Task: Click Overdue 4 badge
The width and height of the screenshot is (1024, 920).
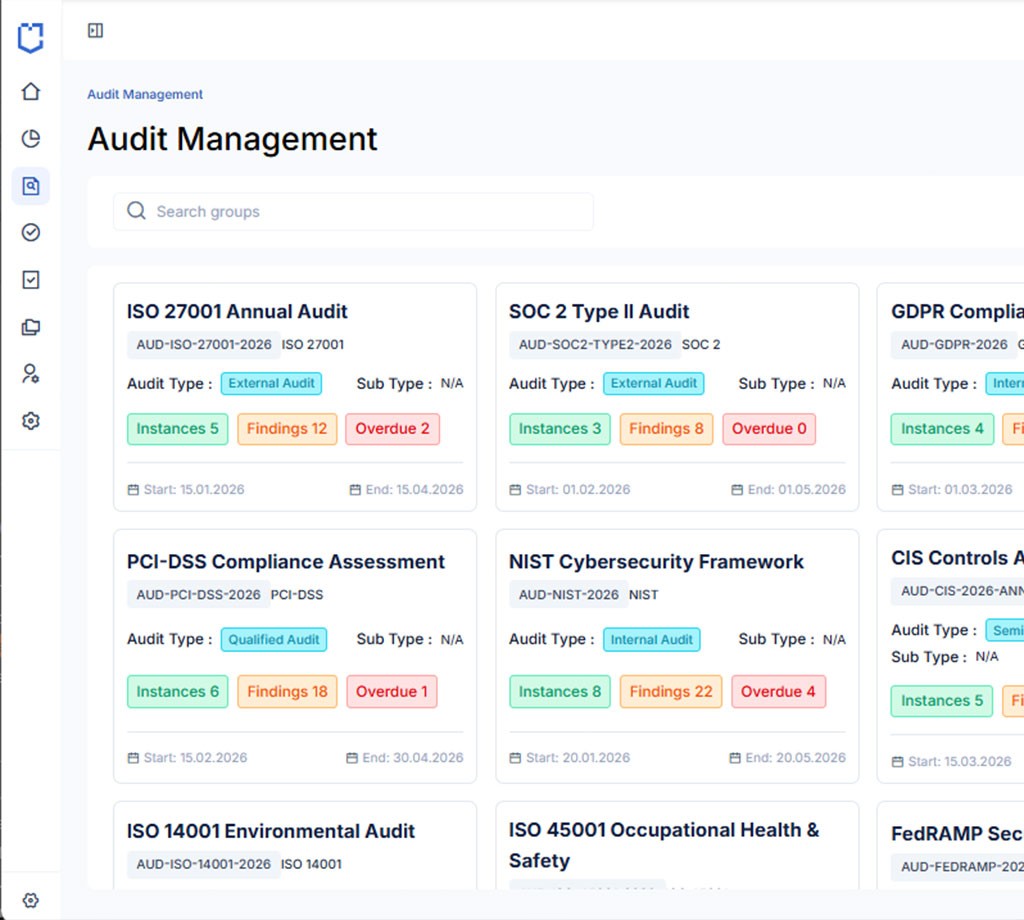Action: [778, 691]
